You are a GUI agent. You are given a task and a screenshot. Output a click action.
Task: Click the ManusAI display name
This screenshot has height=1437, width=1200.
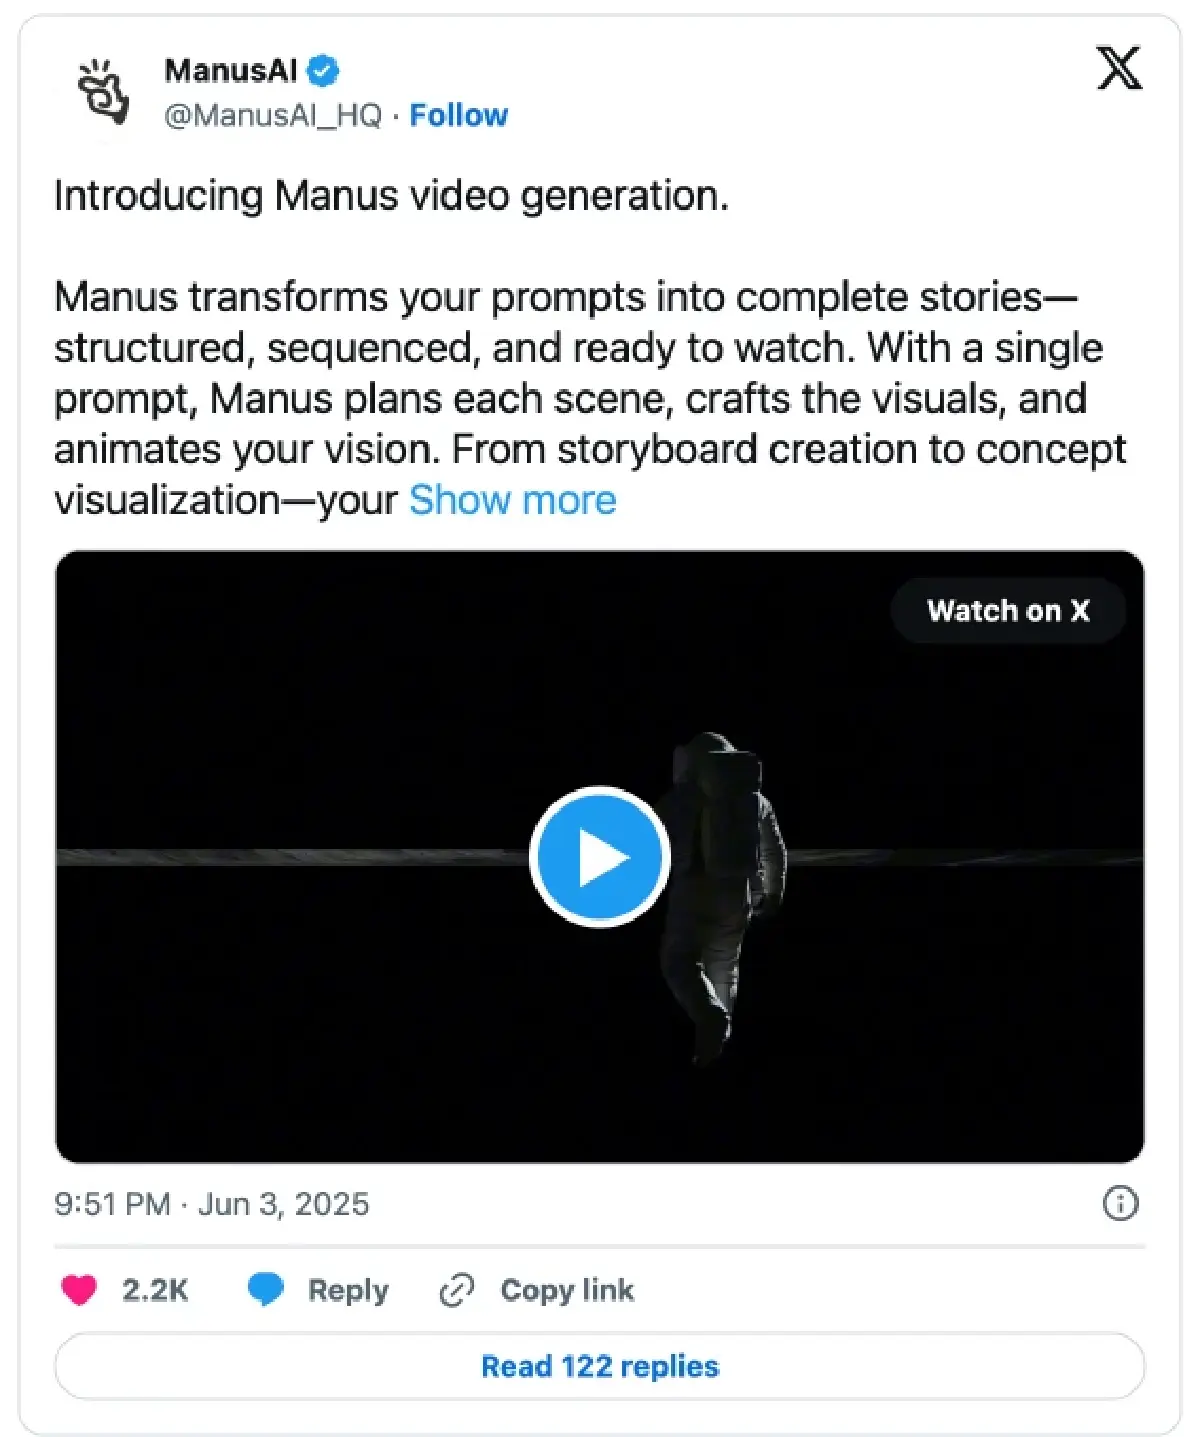tap(230, 71)
